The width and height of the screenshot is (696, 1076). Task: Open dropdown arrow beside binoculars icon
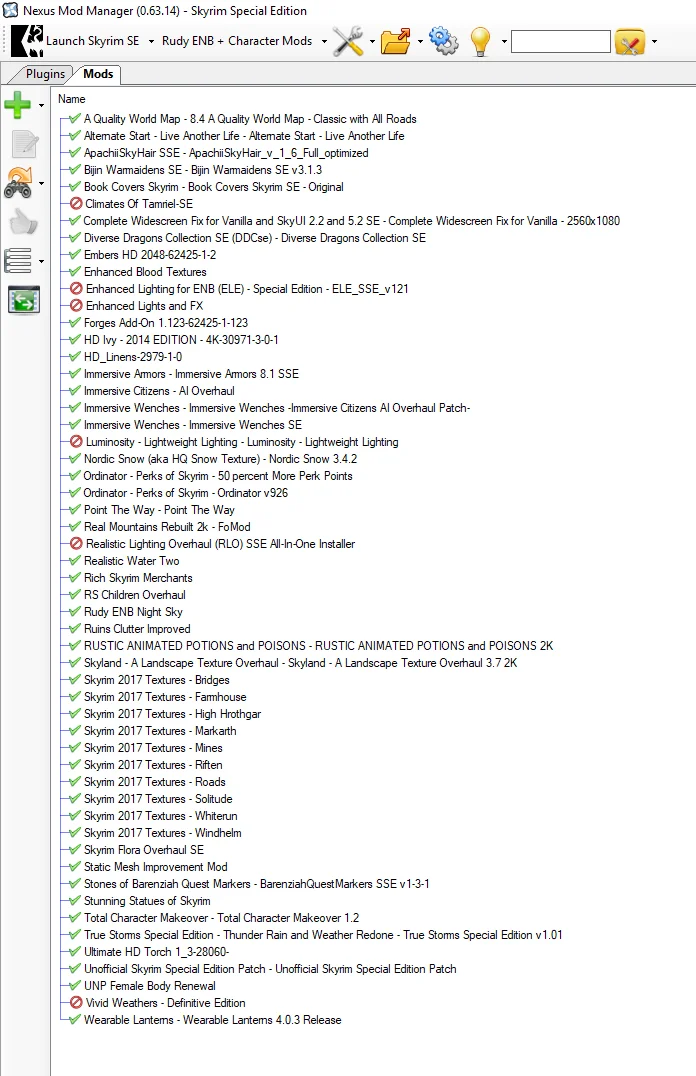click(x=41, y=184)
